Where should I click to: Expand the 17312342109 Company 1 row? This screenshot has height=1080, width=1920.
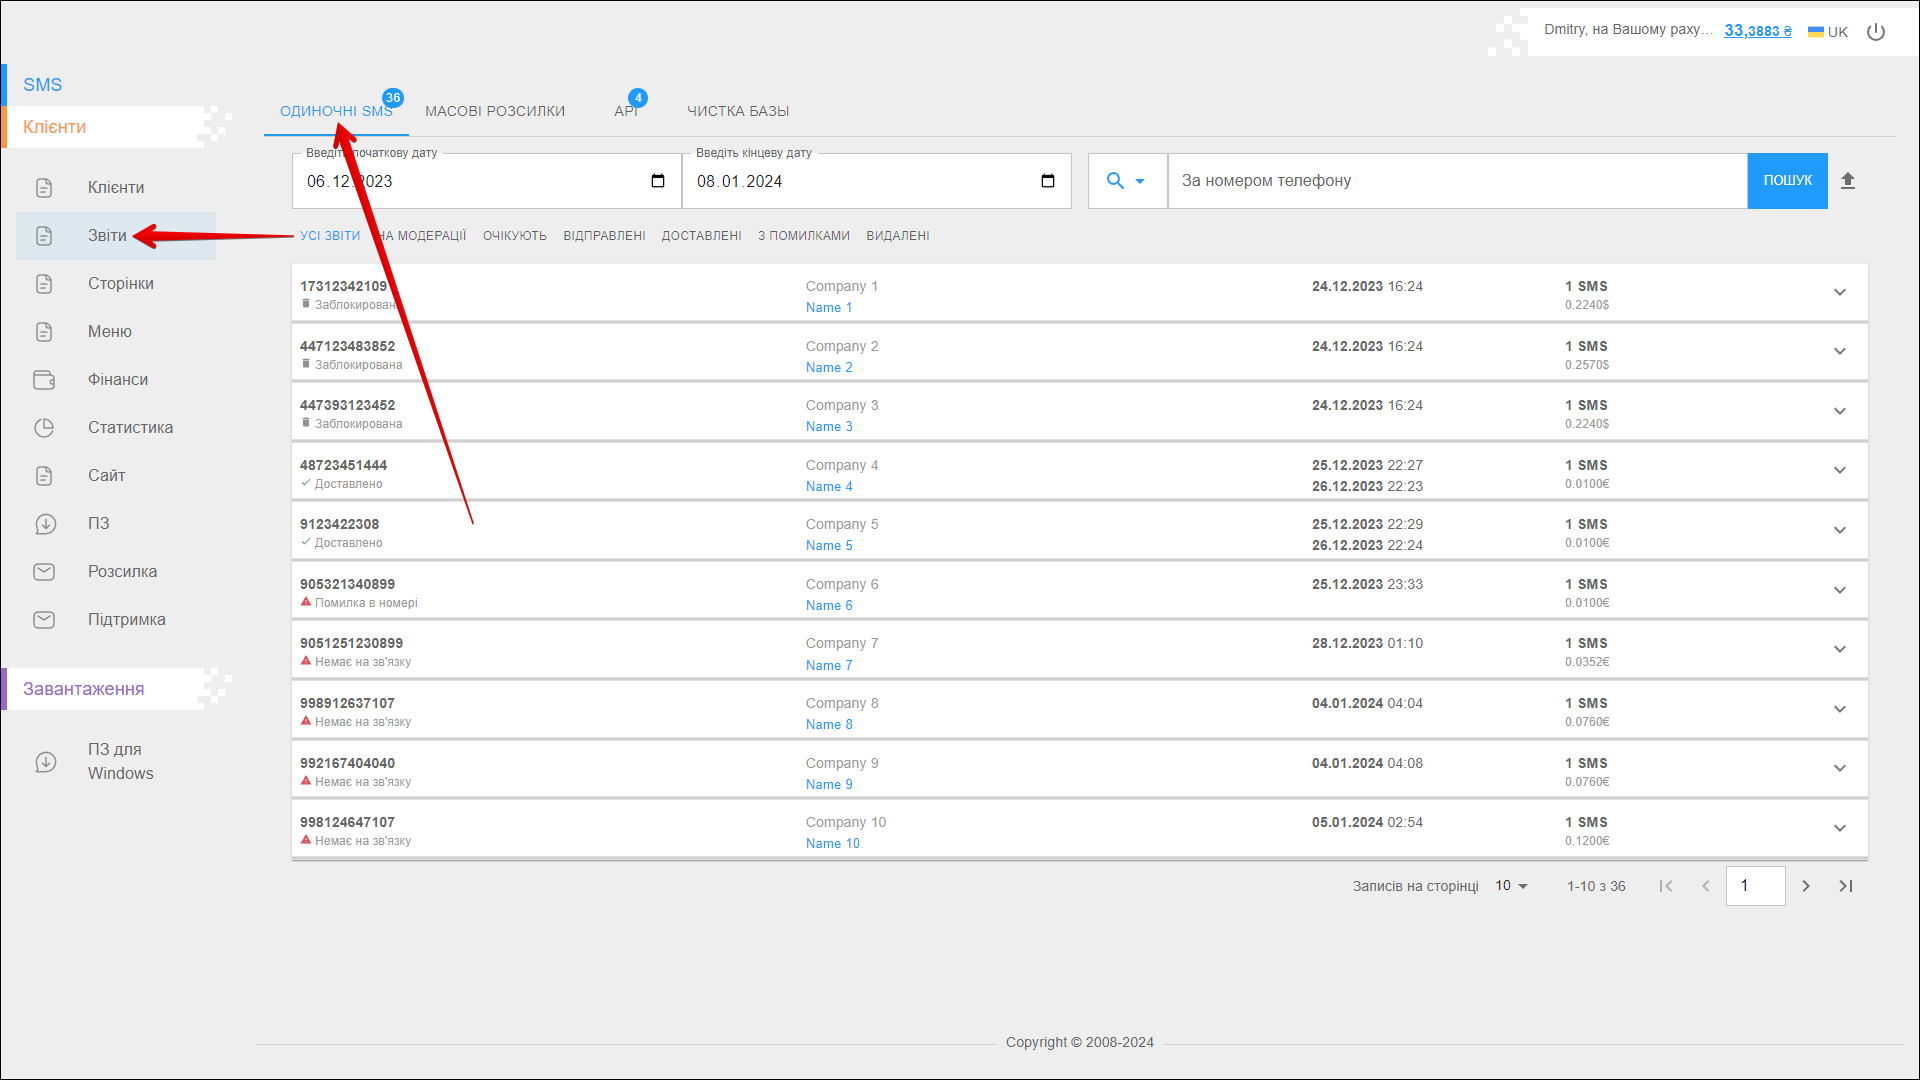1839,292
